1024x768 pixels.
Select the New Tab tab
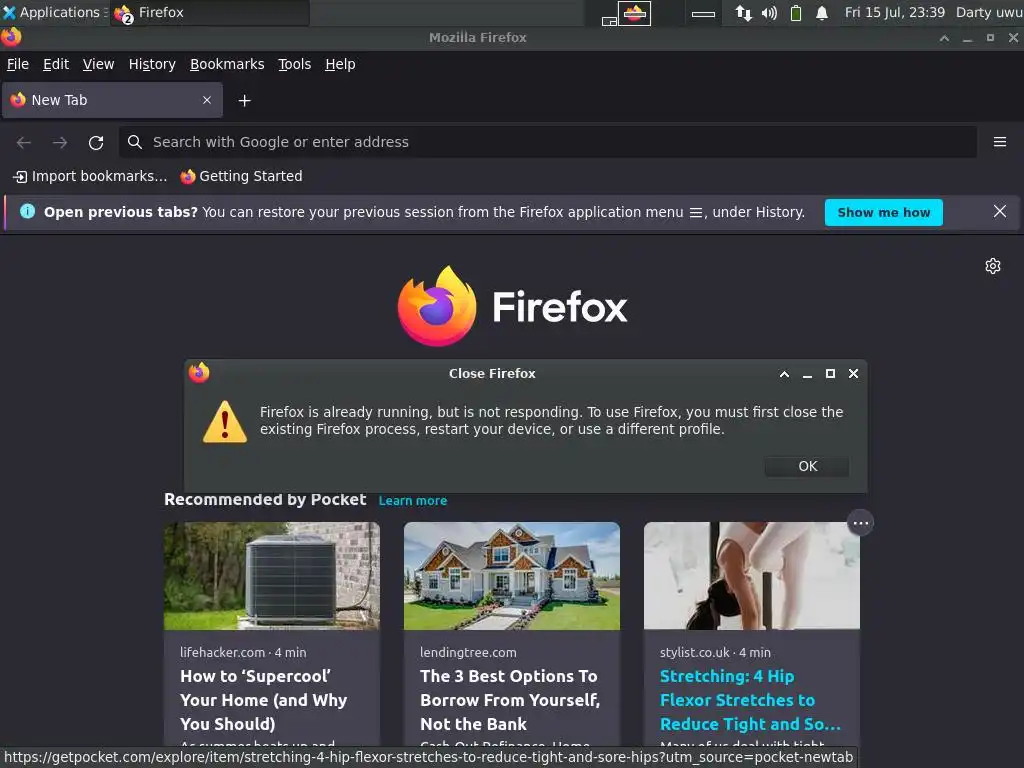click(112, 100)
